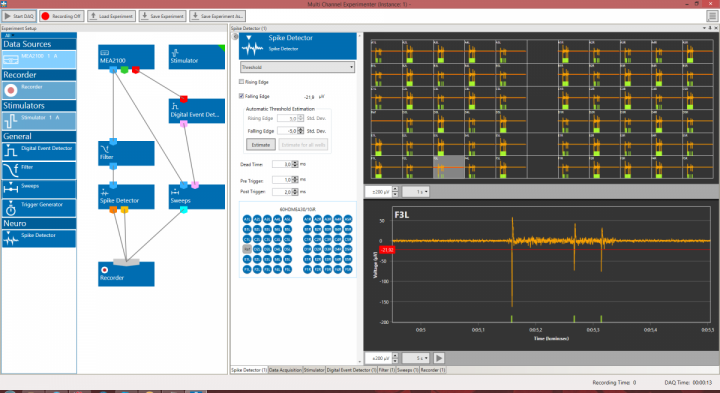Adjust overview ±200 µV range spinner
Image resolution: width=720 pixels, height=393 pixels.
pos(395,192)
